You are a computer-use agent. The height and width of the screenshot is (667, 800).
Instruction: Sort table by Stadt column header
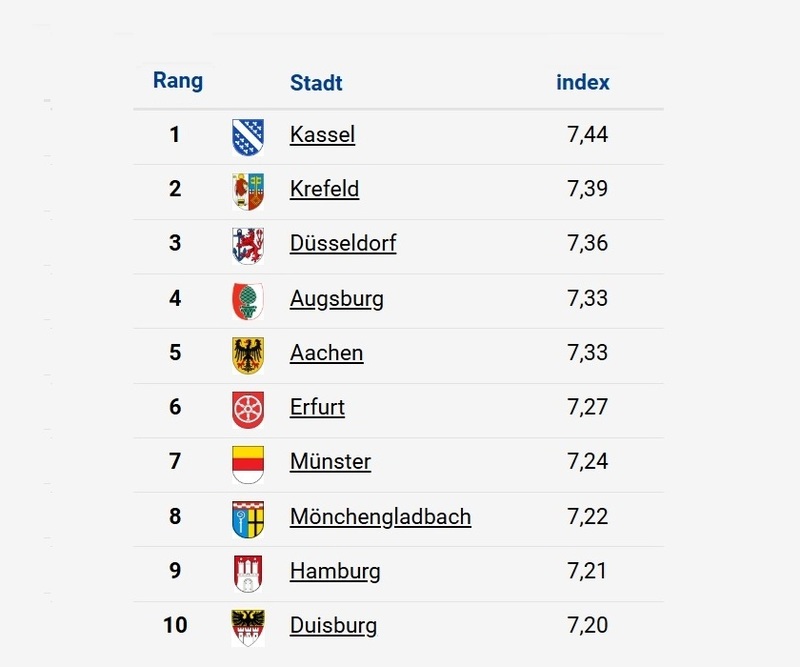(x=316, y=83)
